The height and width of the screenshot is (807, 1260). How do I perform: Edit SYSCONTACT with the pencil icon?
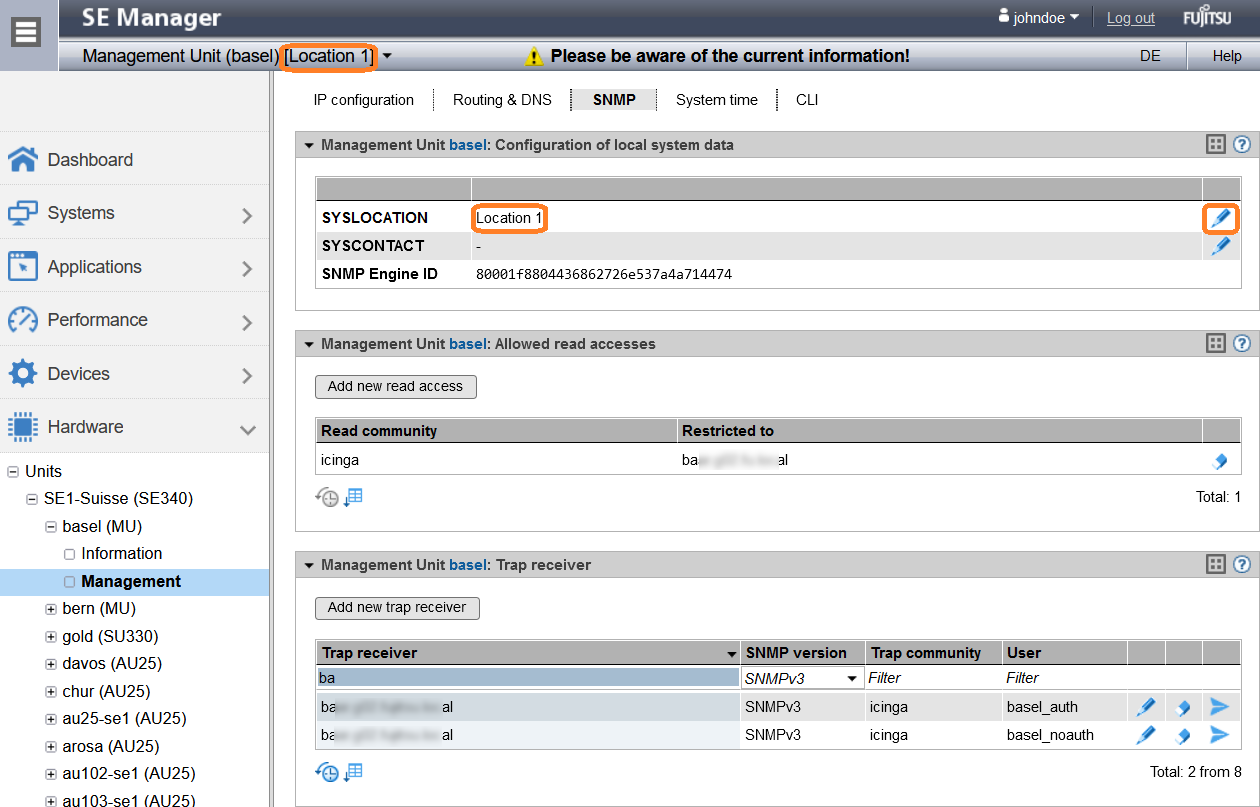[1220, 246]
